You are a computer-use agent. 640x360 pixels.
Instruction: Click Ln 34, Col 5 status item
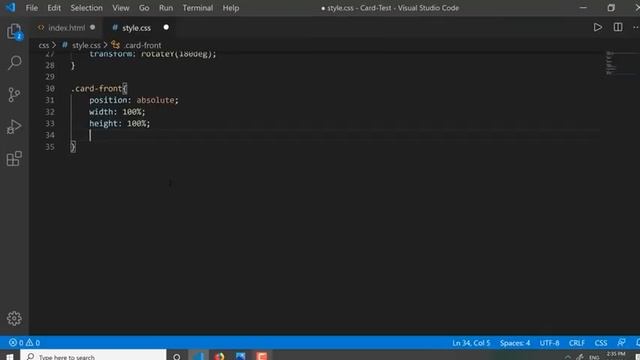(471, 343)
